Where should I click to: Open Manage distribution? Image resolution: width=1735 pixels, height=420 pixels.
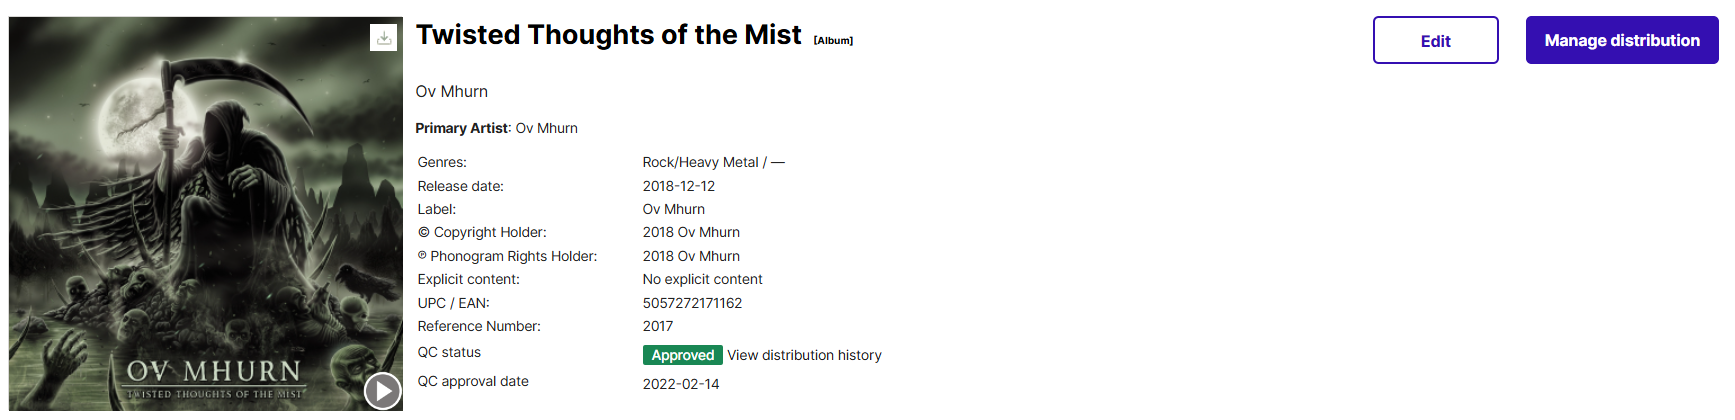[1621, 40]
